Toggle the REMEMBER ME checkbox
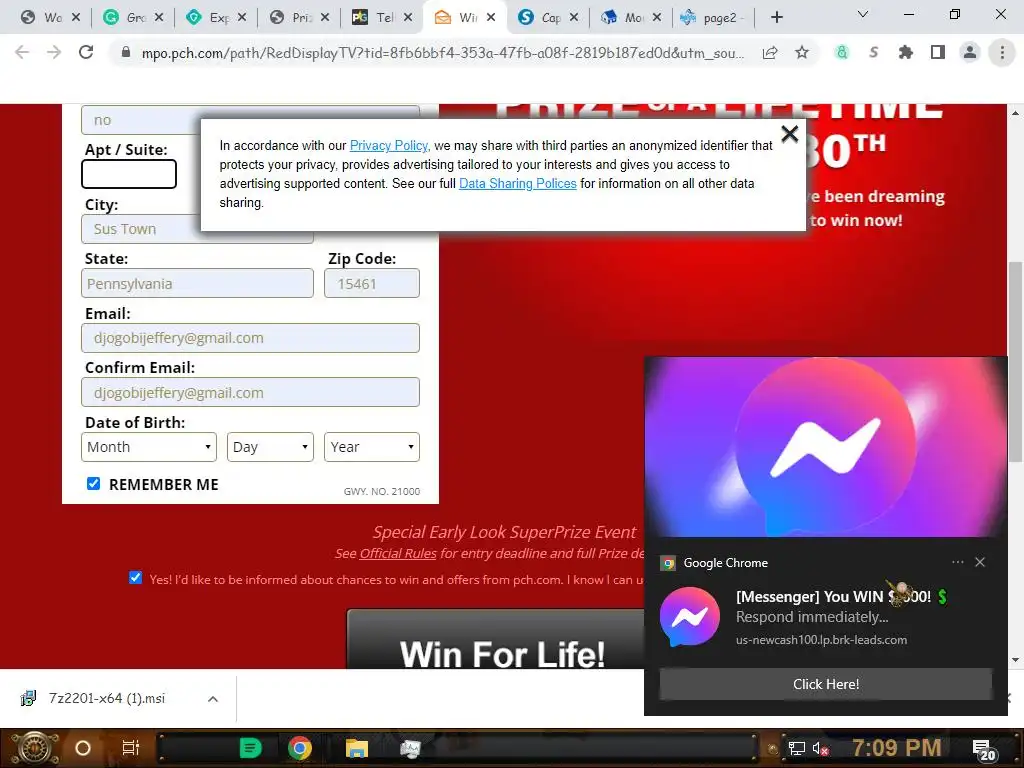Viewport: 1024px width, 768px height. [x=93, y=483]
